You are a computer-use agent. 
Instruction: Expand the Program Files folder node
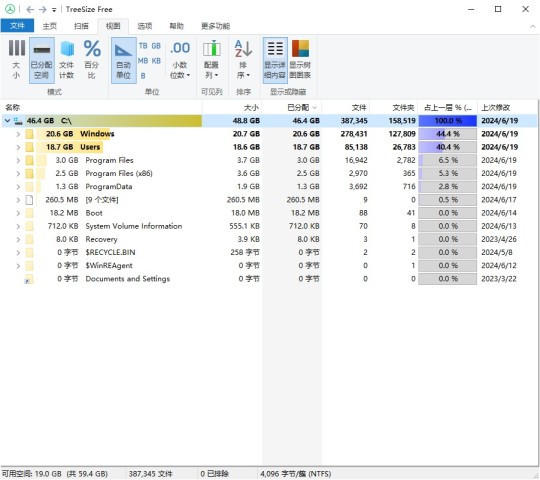click(x=18, y=160)
